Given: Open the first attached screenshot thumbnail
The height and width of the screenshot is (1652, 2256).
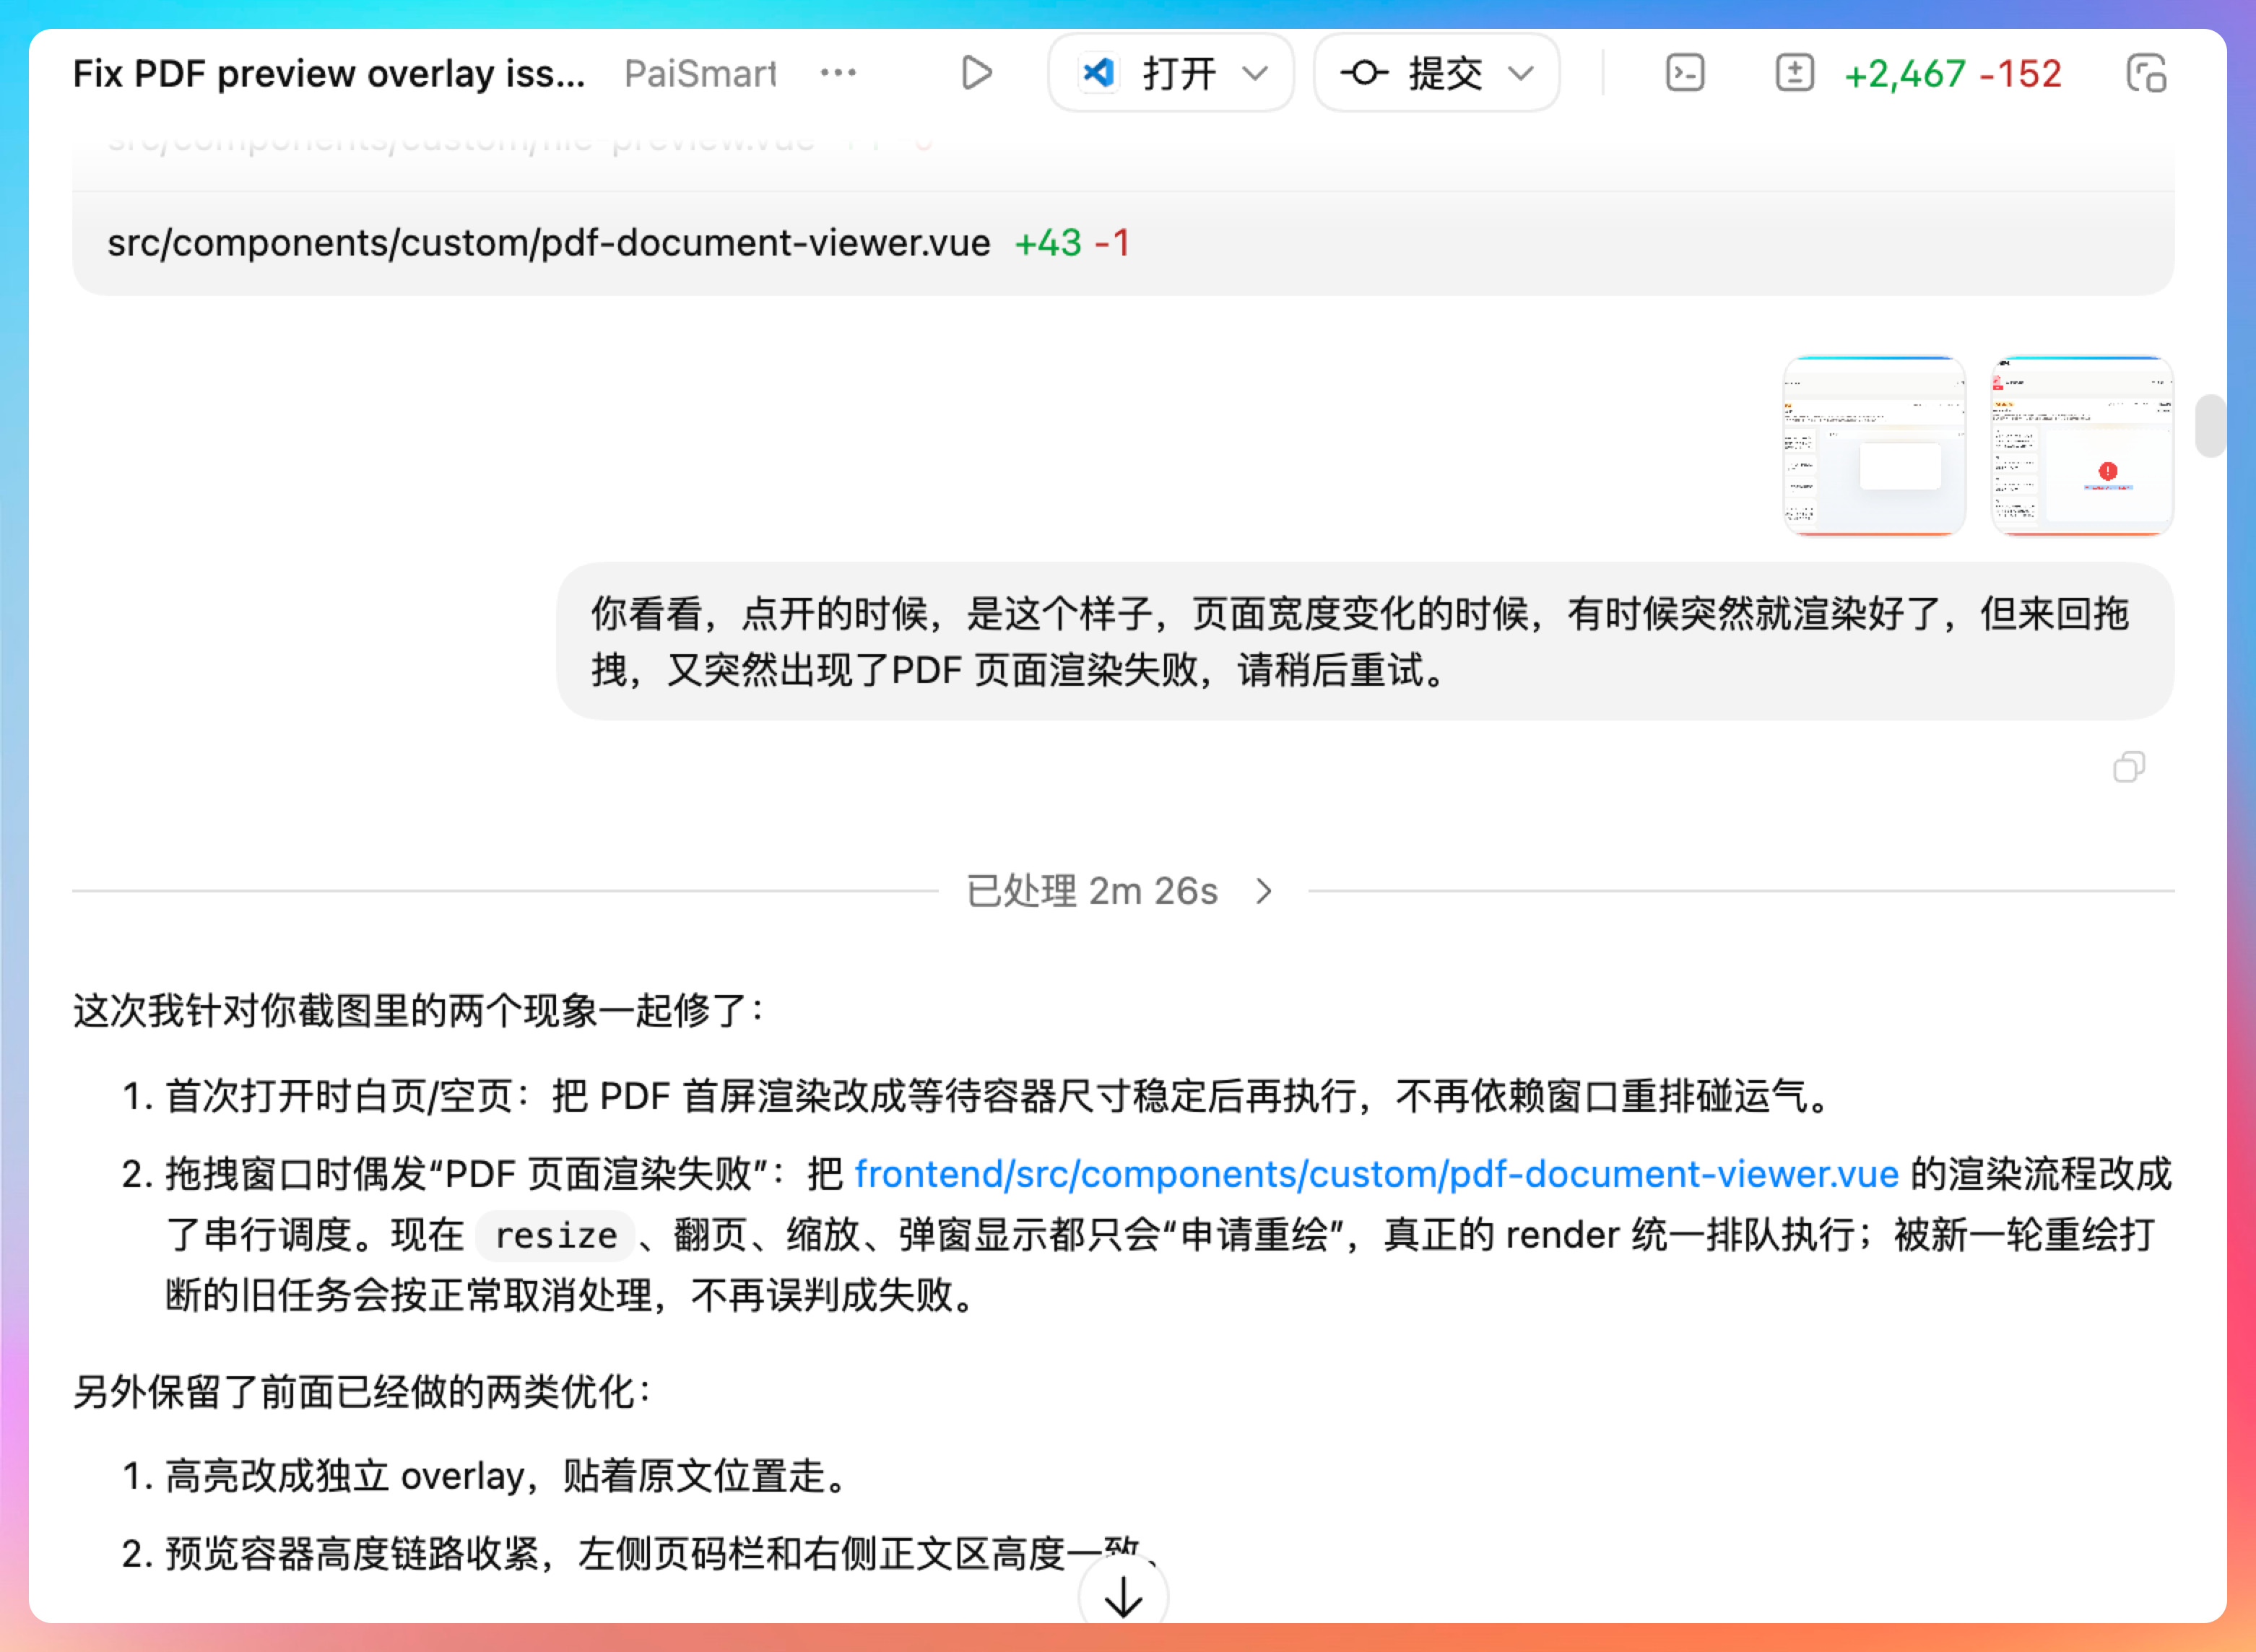Looking at the screenshot, I should pyautogui.click(x=1875, y=446).
